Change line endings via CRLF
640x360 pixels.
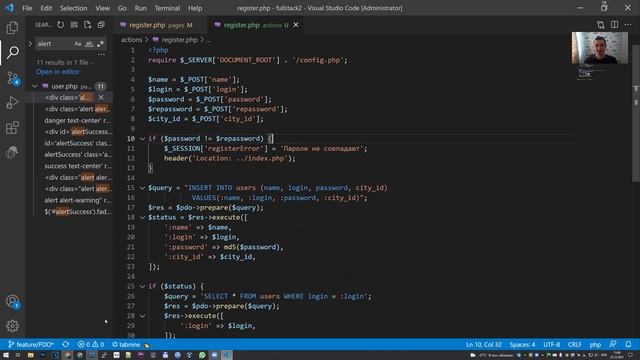click(575, 344)
